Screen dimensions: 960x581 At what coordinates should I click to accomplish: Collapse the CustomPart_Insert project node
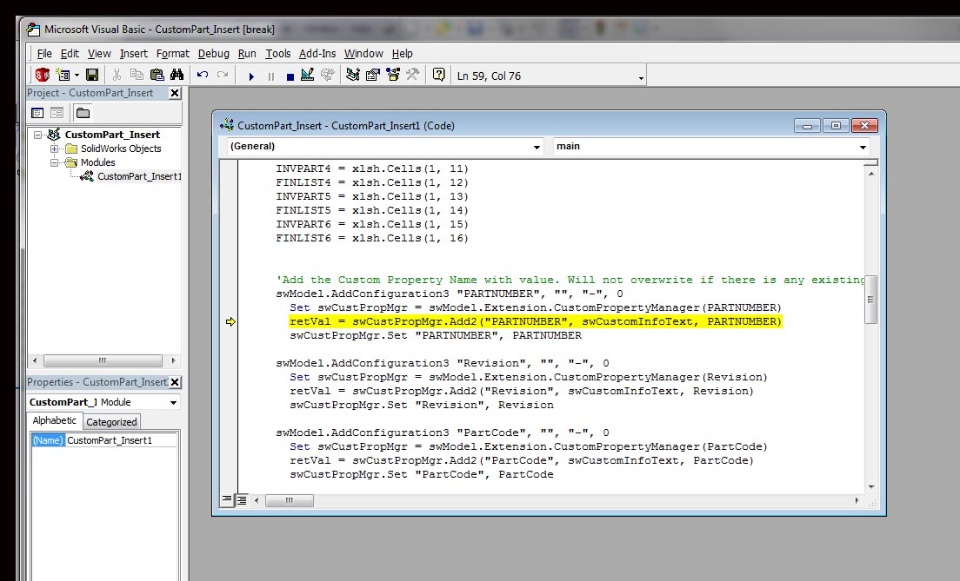tap(38, 135)
